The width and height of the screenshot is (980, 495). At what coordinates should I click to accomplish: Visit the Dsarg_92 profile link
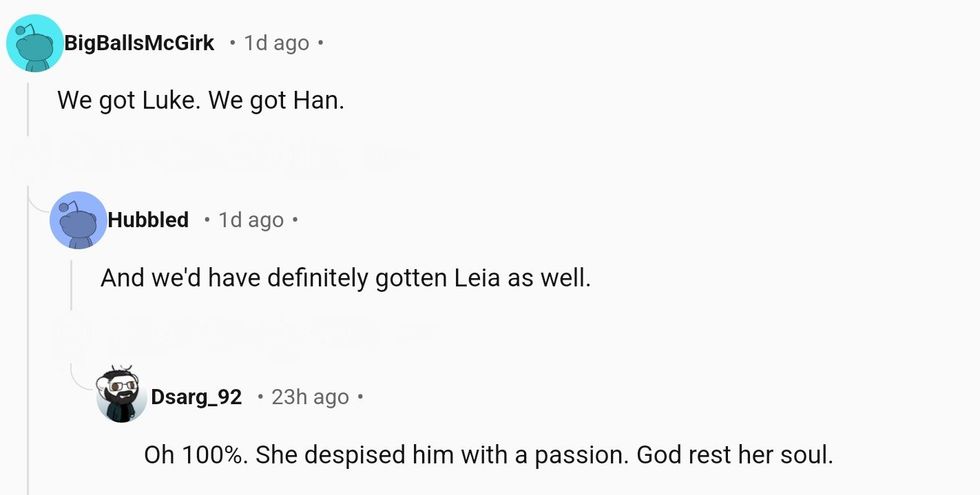(x=196, y=397)
